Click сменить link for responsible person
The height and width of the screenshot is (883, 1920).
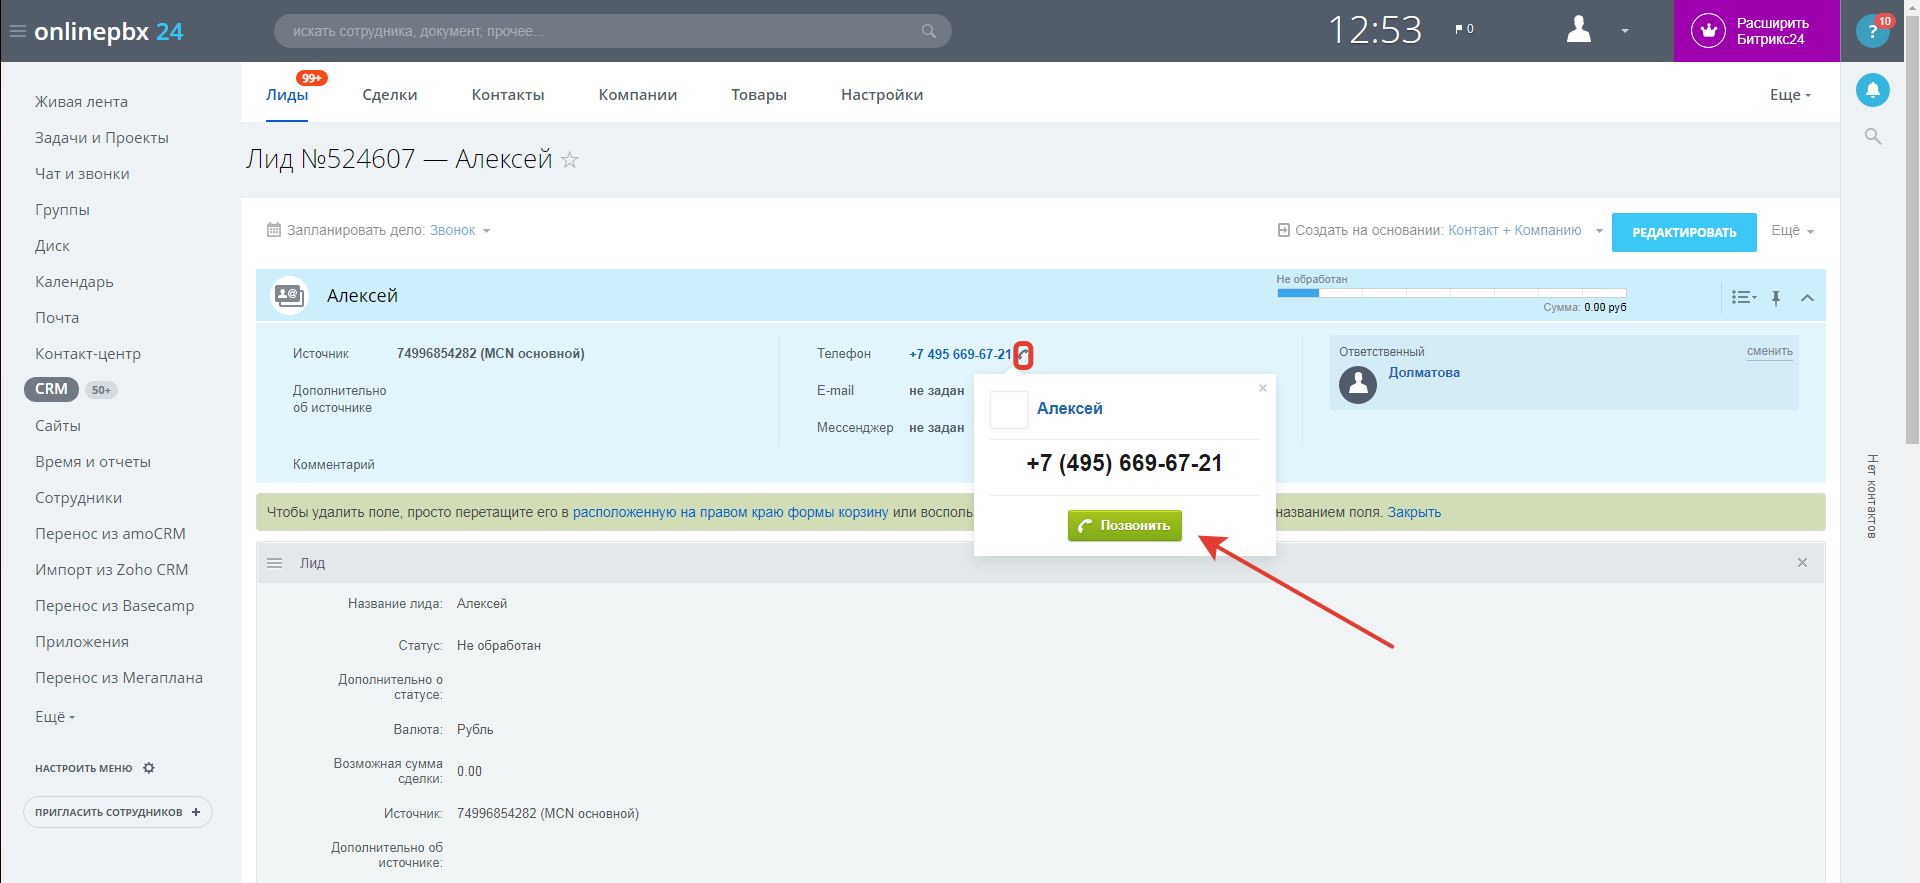[x=1769, y=351]
